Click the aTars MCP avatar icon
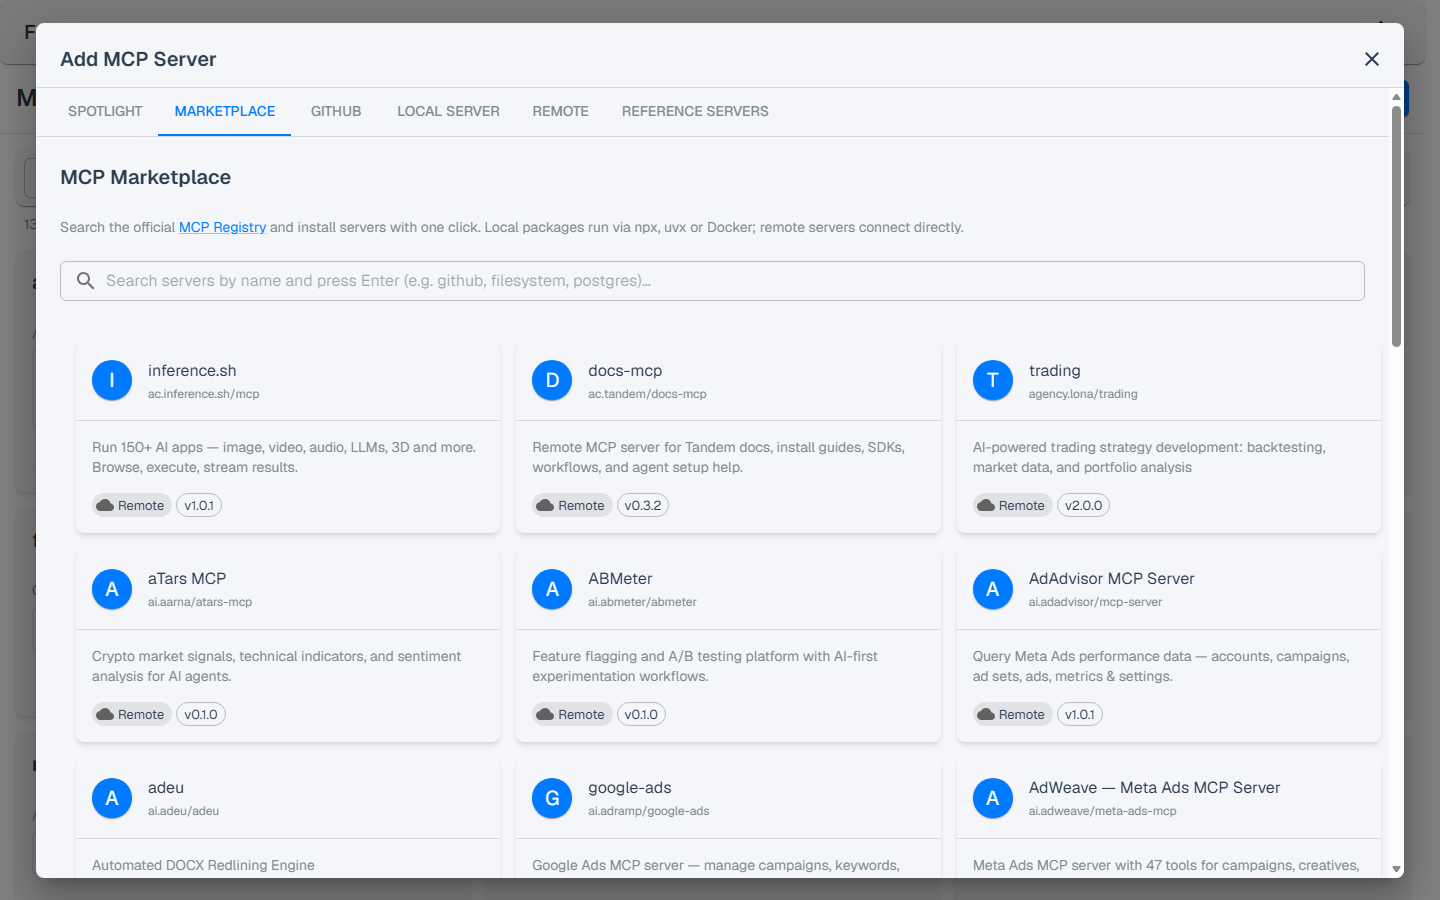Screen dimensions: 1440x900 pyautogui.click(x=112, y=589)
